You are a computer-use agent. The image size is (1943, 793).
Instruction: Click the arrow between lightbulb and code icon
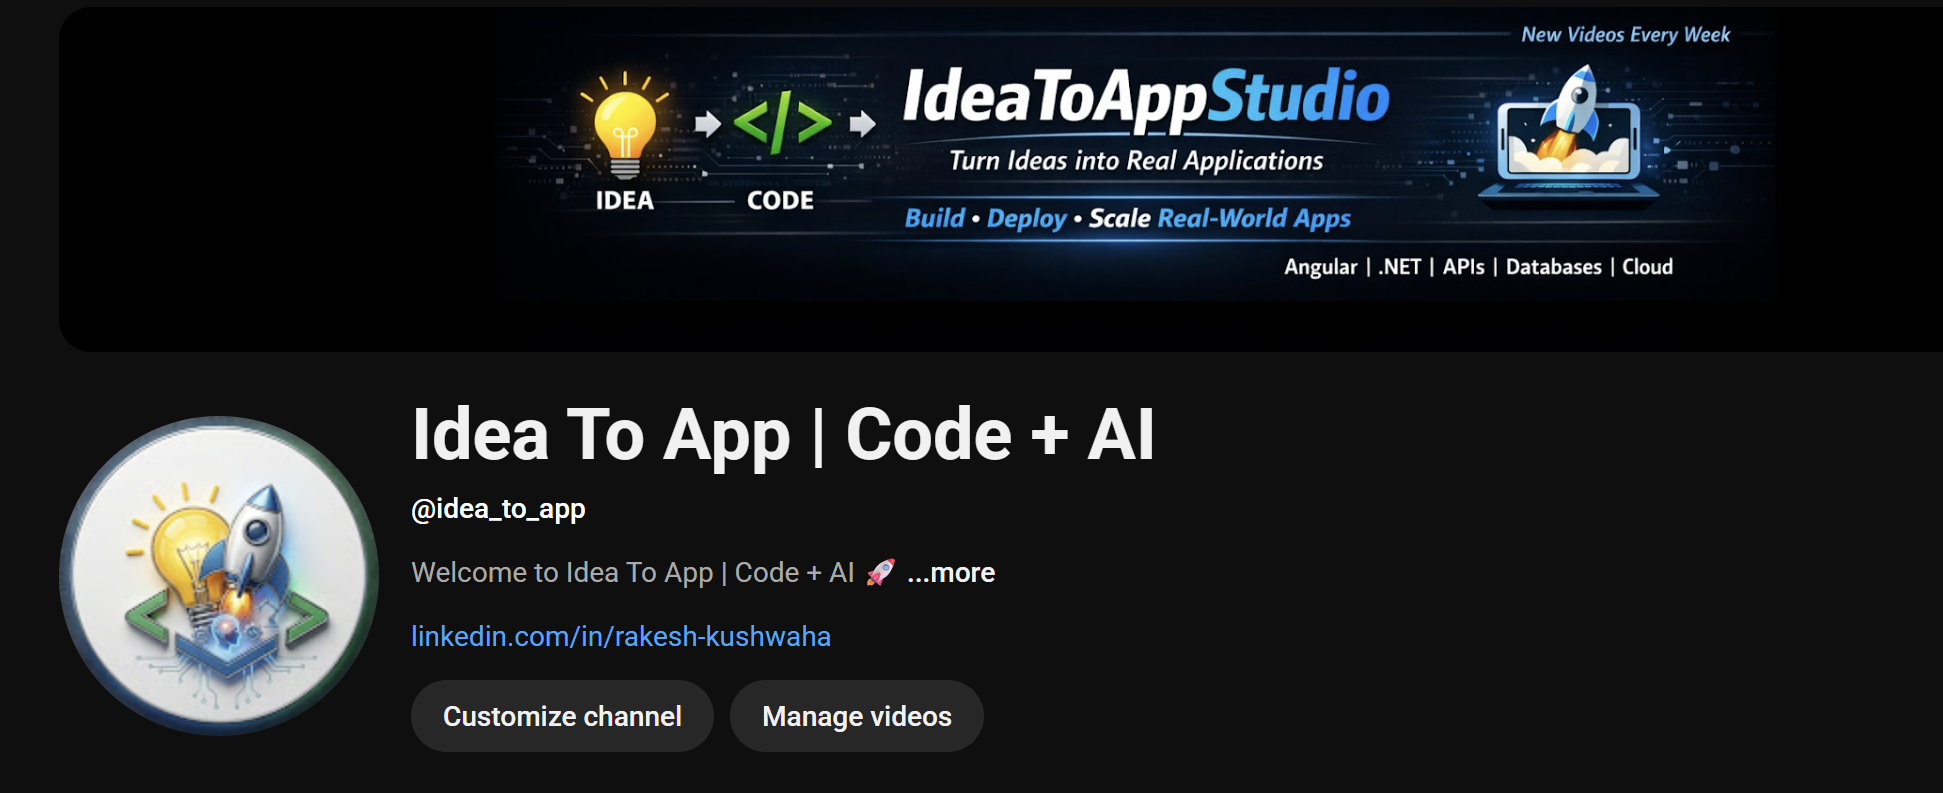(707, 124)
